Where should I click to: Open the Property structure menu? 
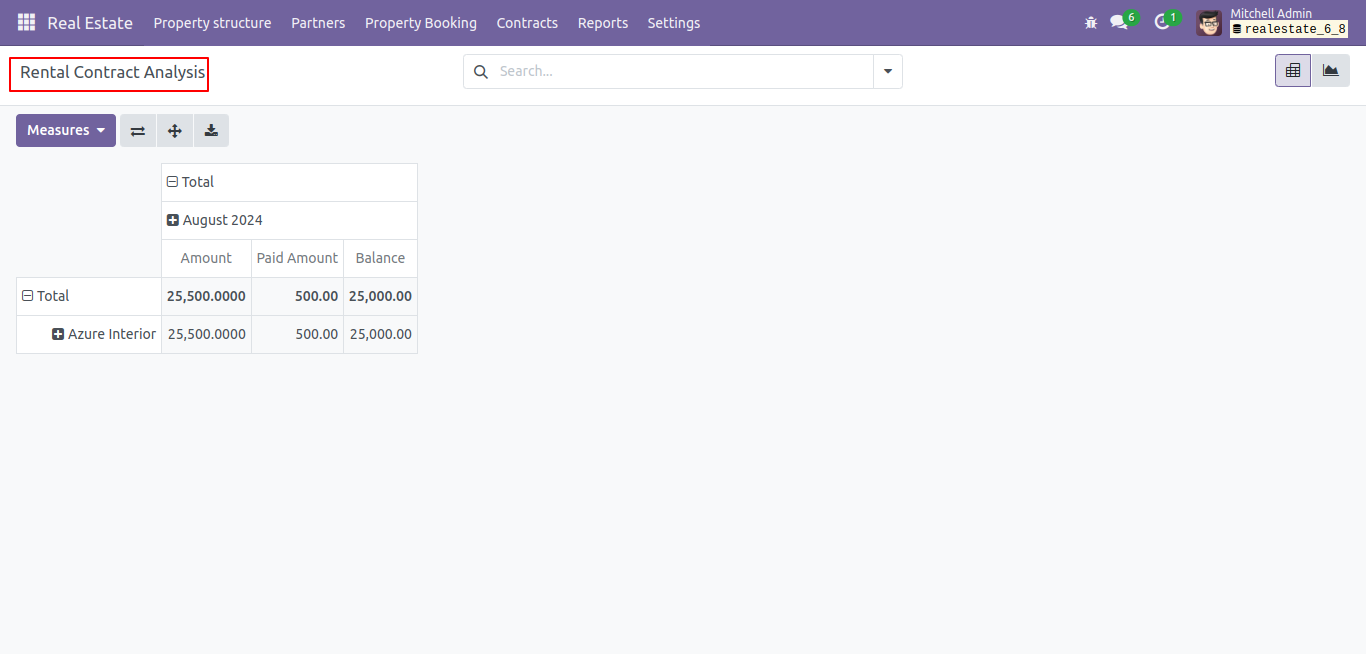click(x=212, y=22)
